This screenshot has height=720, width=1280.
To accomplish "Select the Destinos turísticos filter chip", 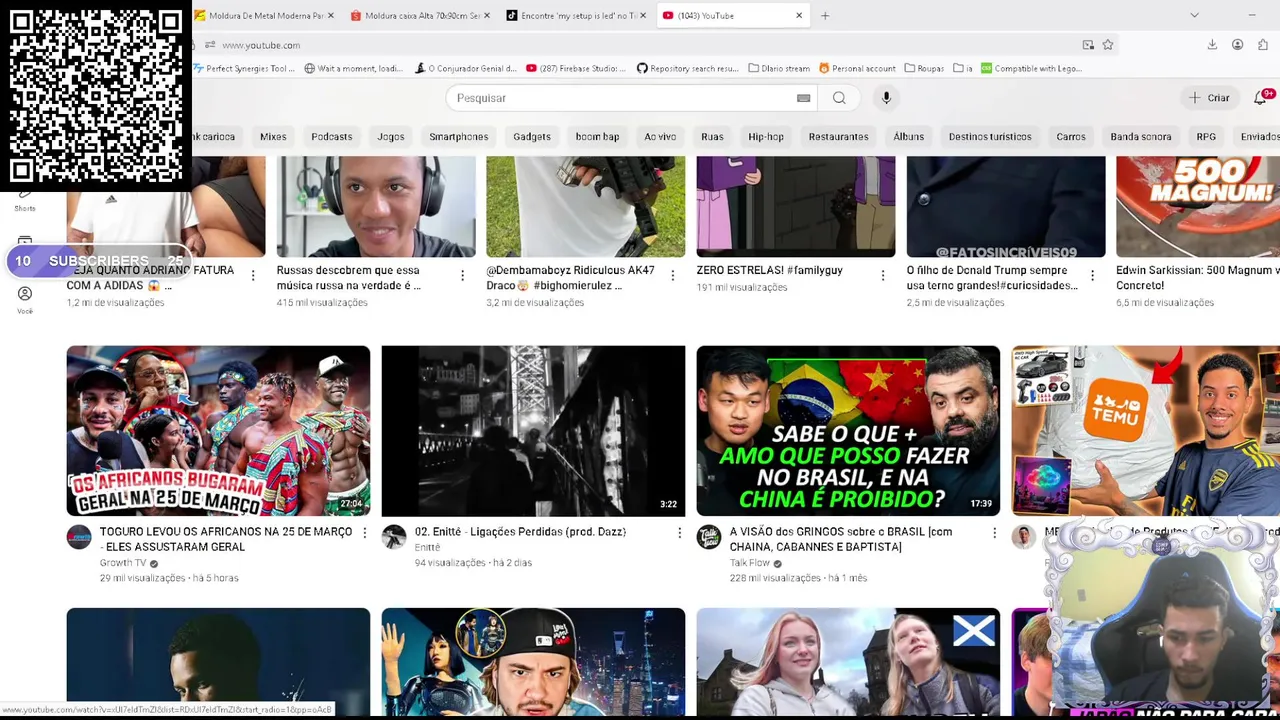I will (990, 137).
